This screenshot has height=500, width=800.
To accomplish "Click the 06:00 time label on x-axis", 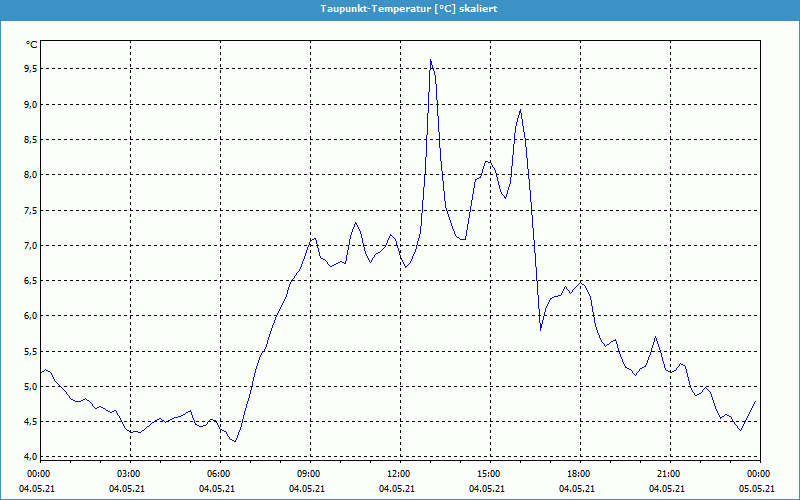I will click(219, 474).
